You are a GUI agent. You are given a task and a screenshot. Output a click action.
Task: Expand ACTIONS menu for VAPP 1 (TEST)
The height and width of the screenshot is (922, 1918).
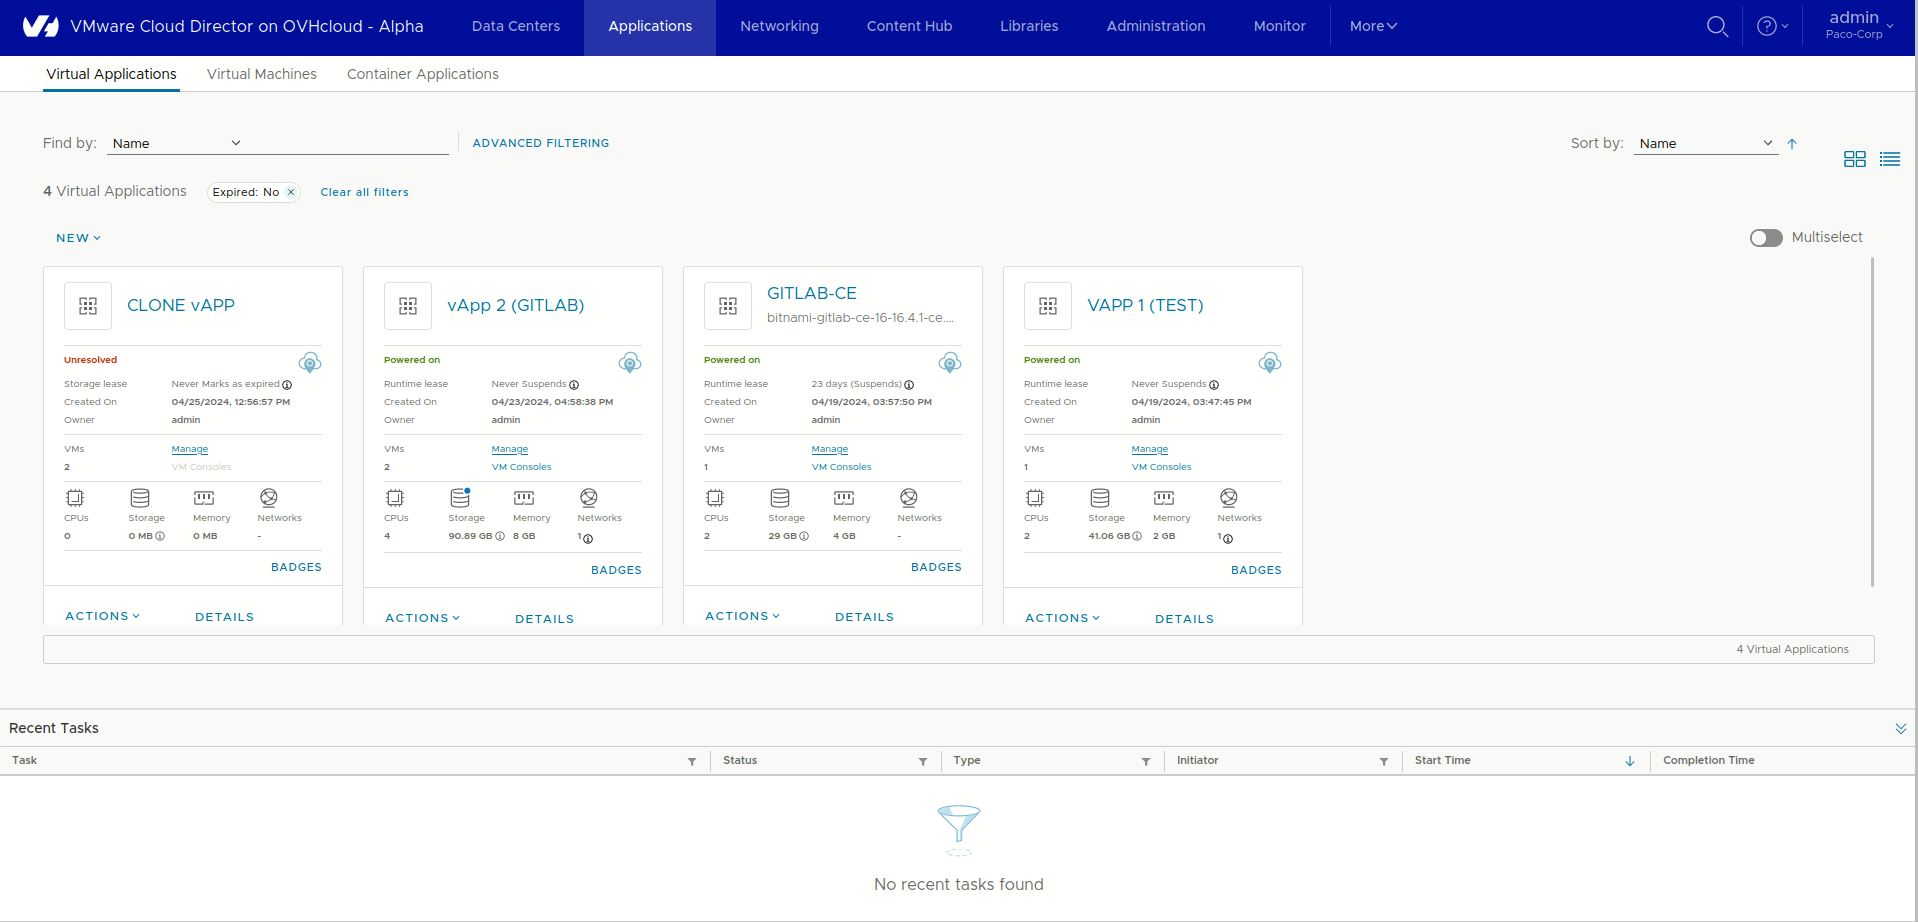[1061, 618]
